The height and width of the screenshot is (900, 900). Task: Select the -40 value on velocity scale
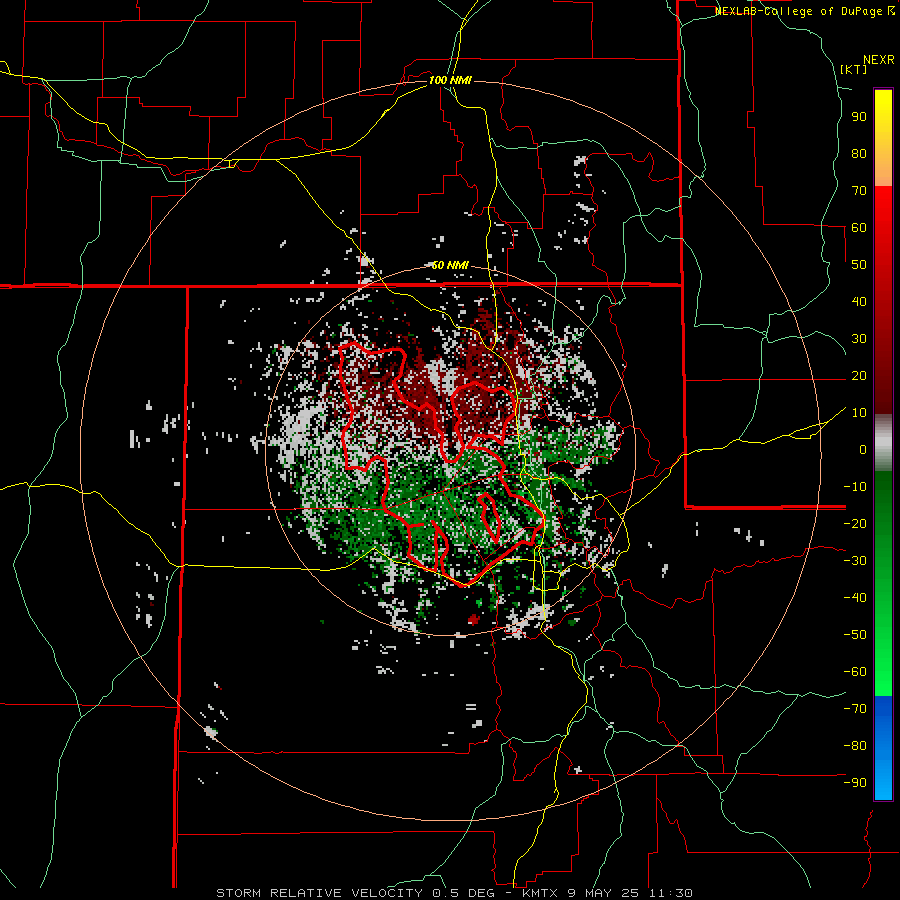click(x=855, y=598)
